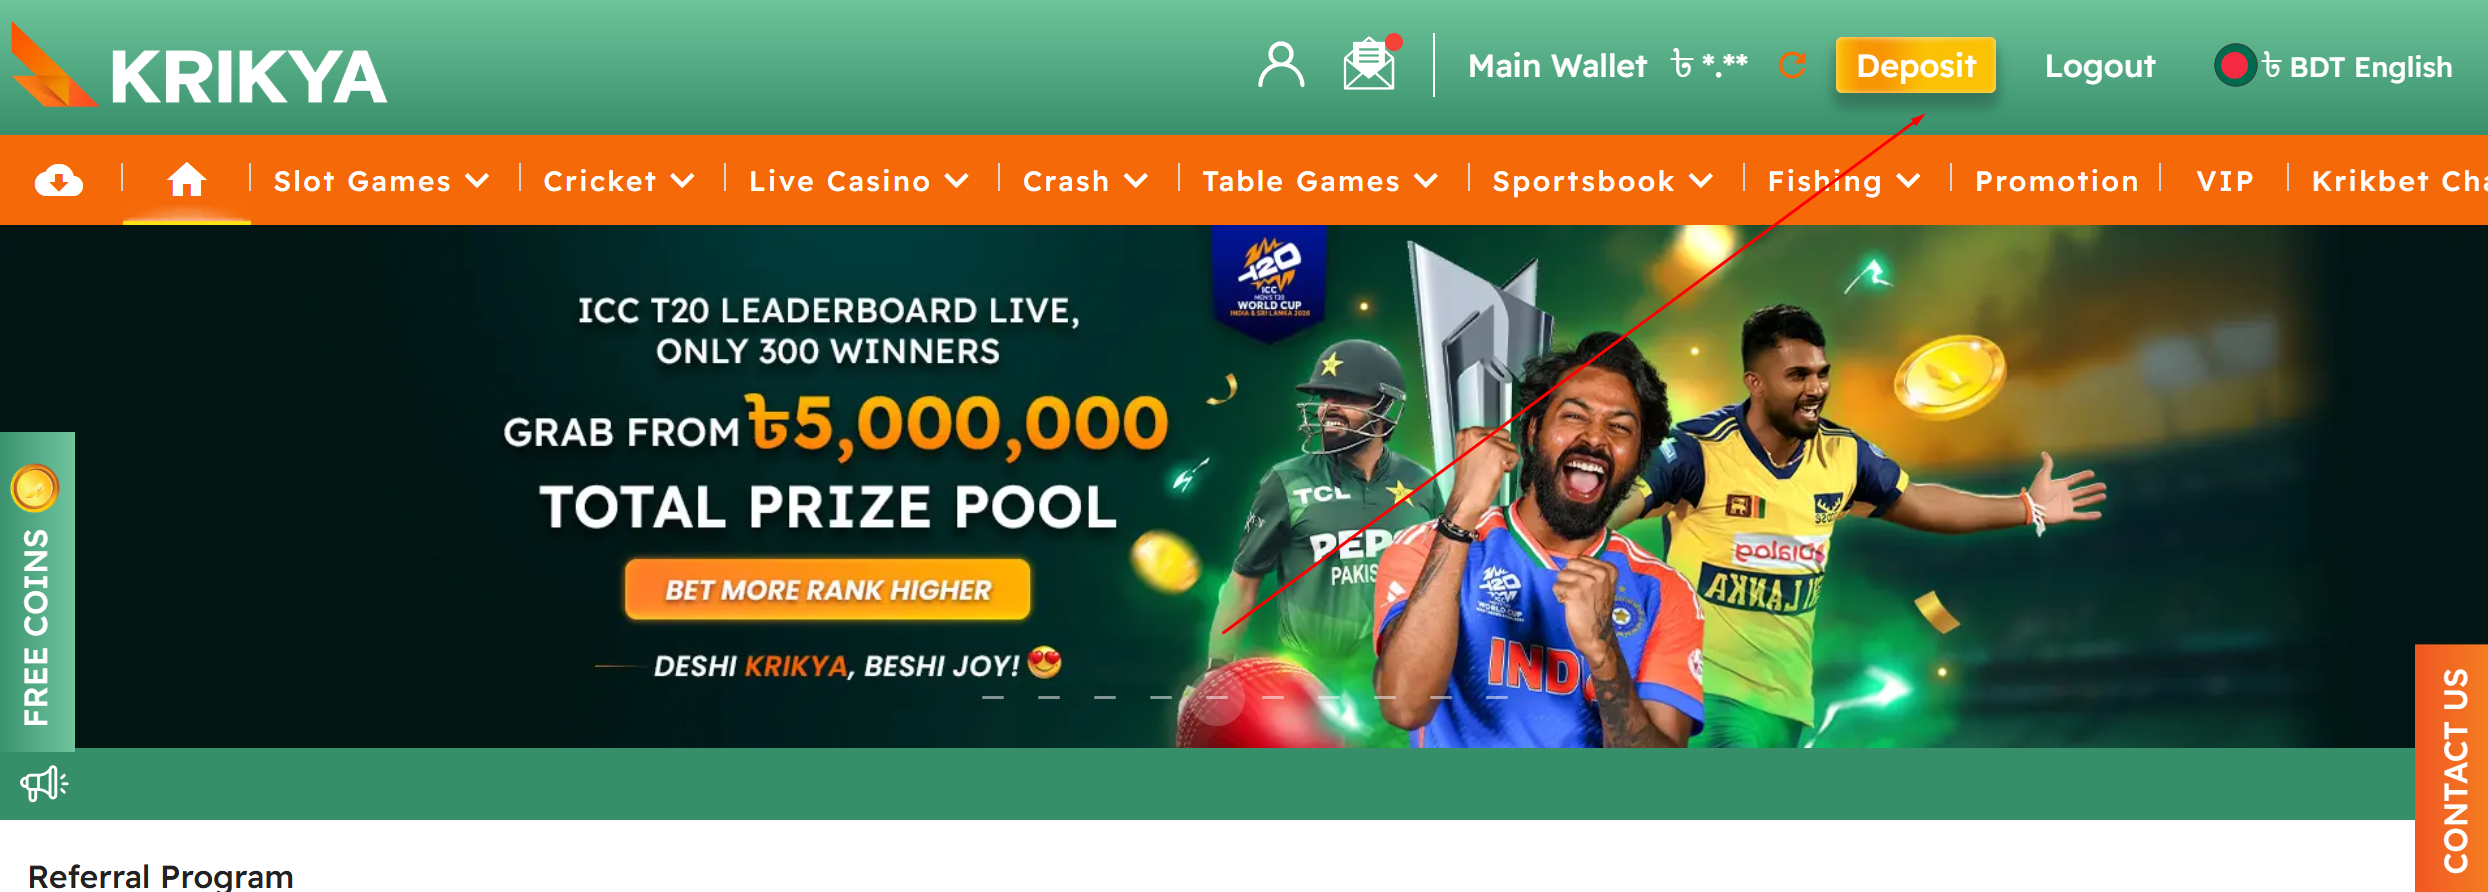The width and height of the screenshot is (2488, 892).
Task: Click the Deposit button
Action: [1916, 65]
